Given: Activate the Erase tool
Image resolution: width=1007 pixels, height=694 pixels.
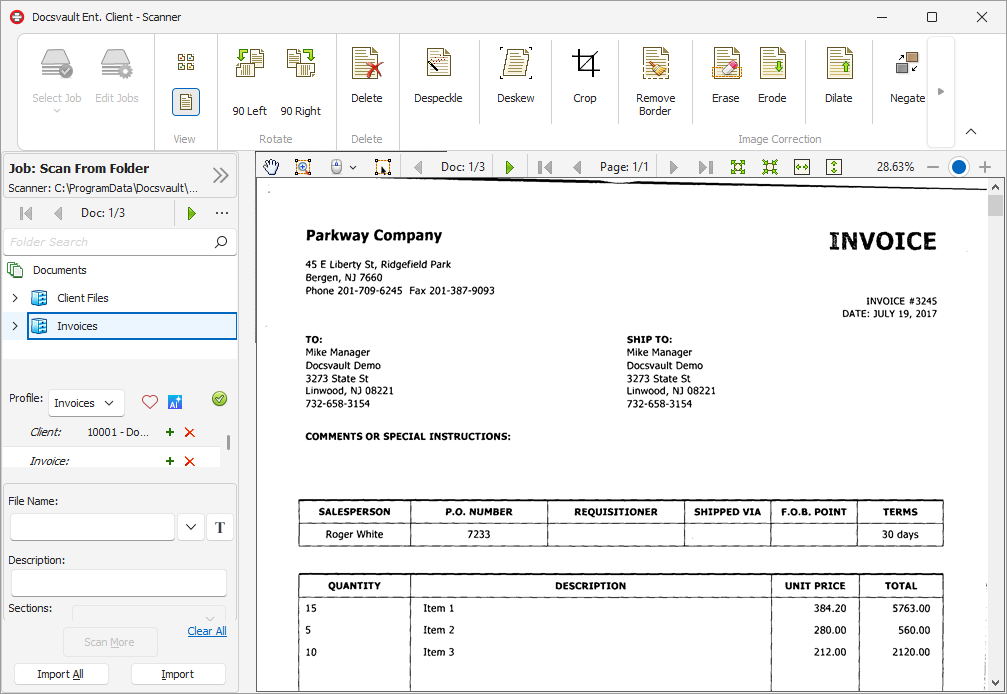Looking at the screenshot, I should [726, 75].
